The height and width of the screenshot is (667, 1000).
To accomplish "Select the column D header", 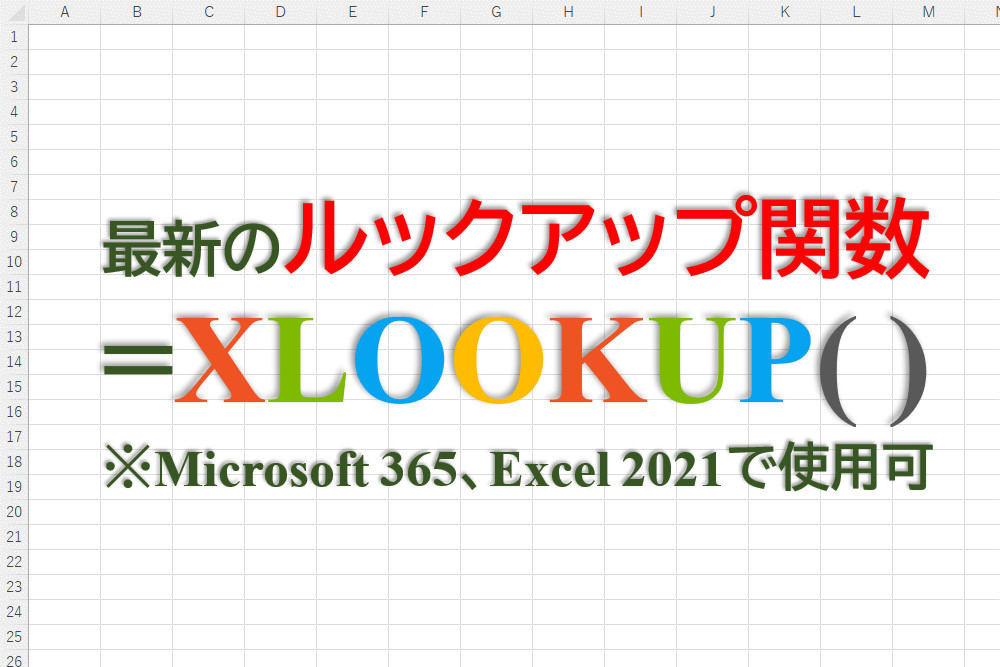I will tap(280, 12).
